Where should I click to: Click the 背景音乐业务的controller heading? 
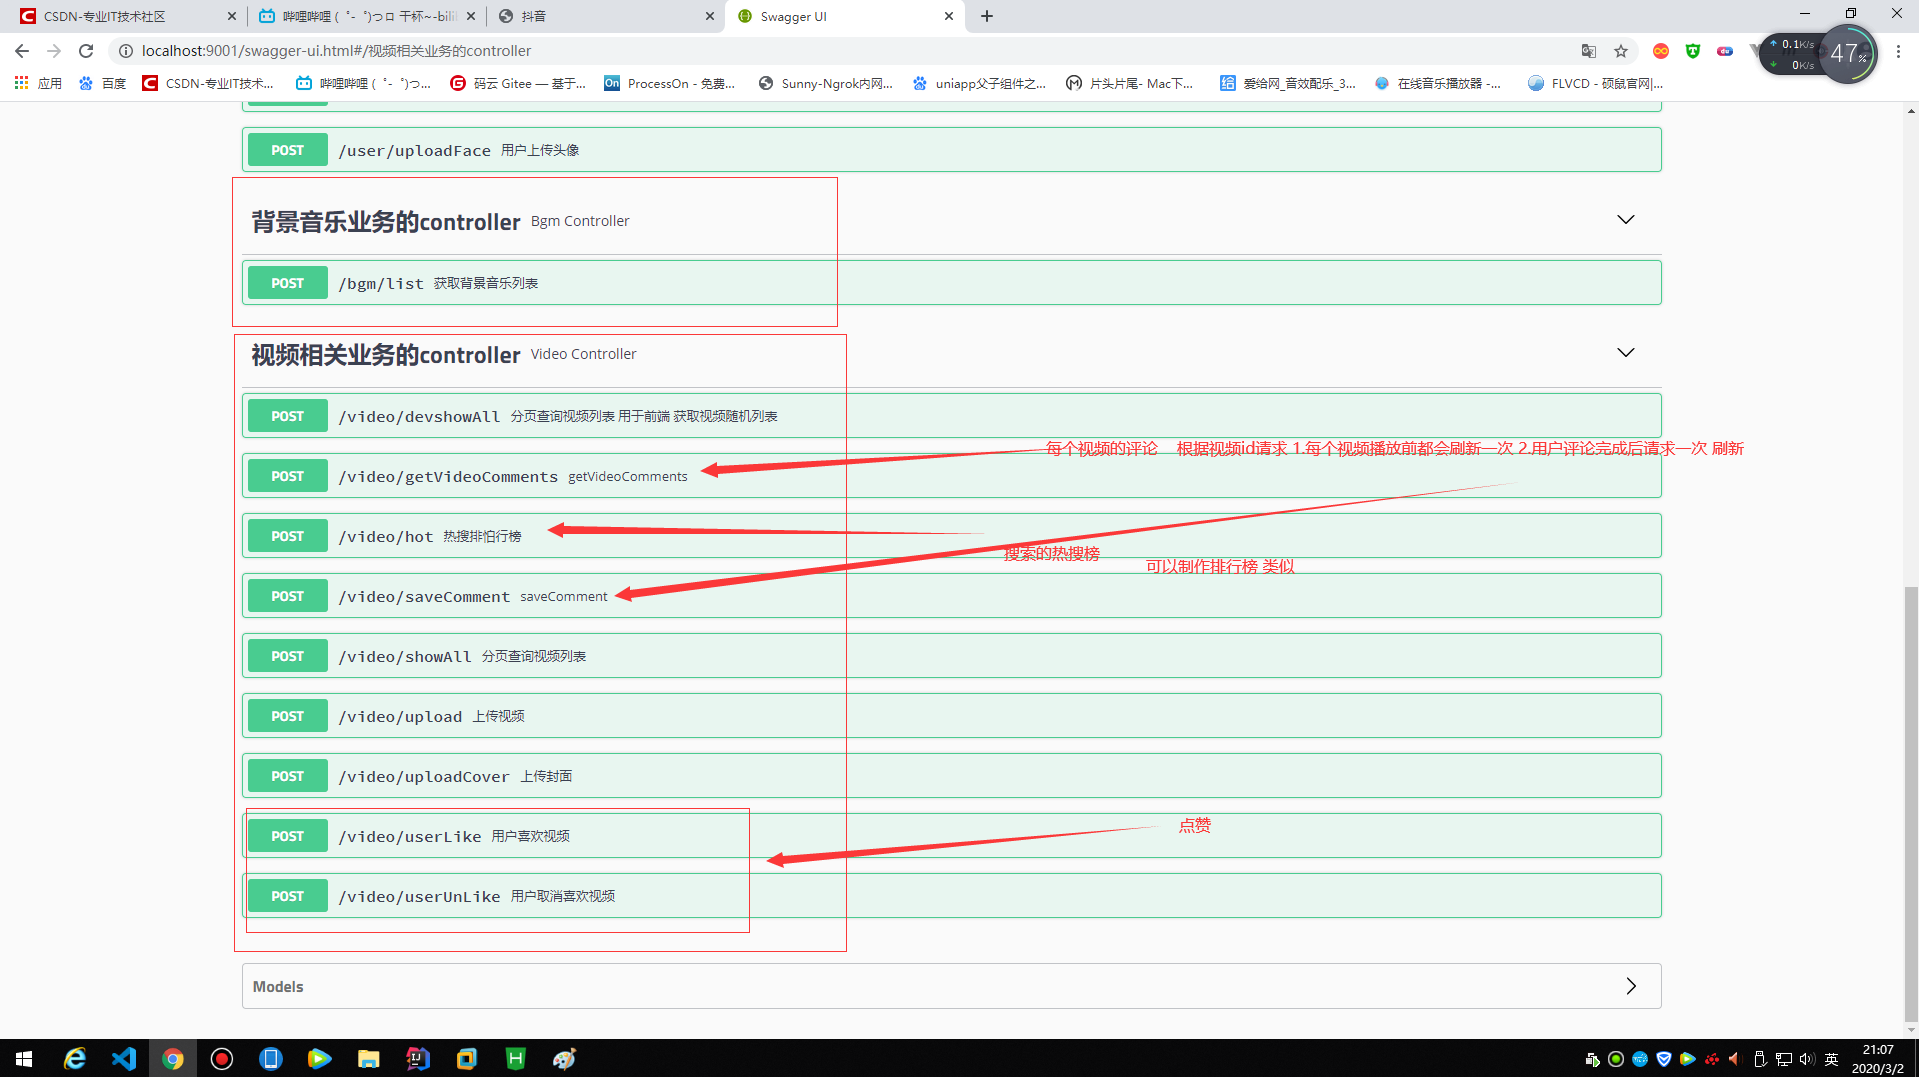pyautogui.click(x=386, y=222)
